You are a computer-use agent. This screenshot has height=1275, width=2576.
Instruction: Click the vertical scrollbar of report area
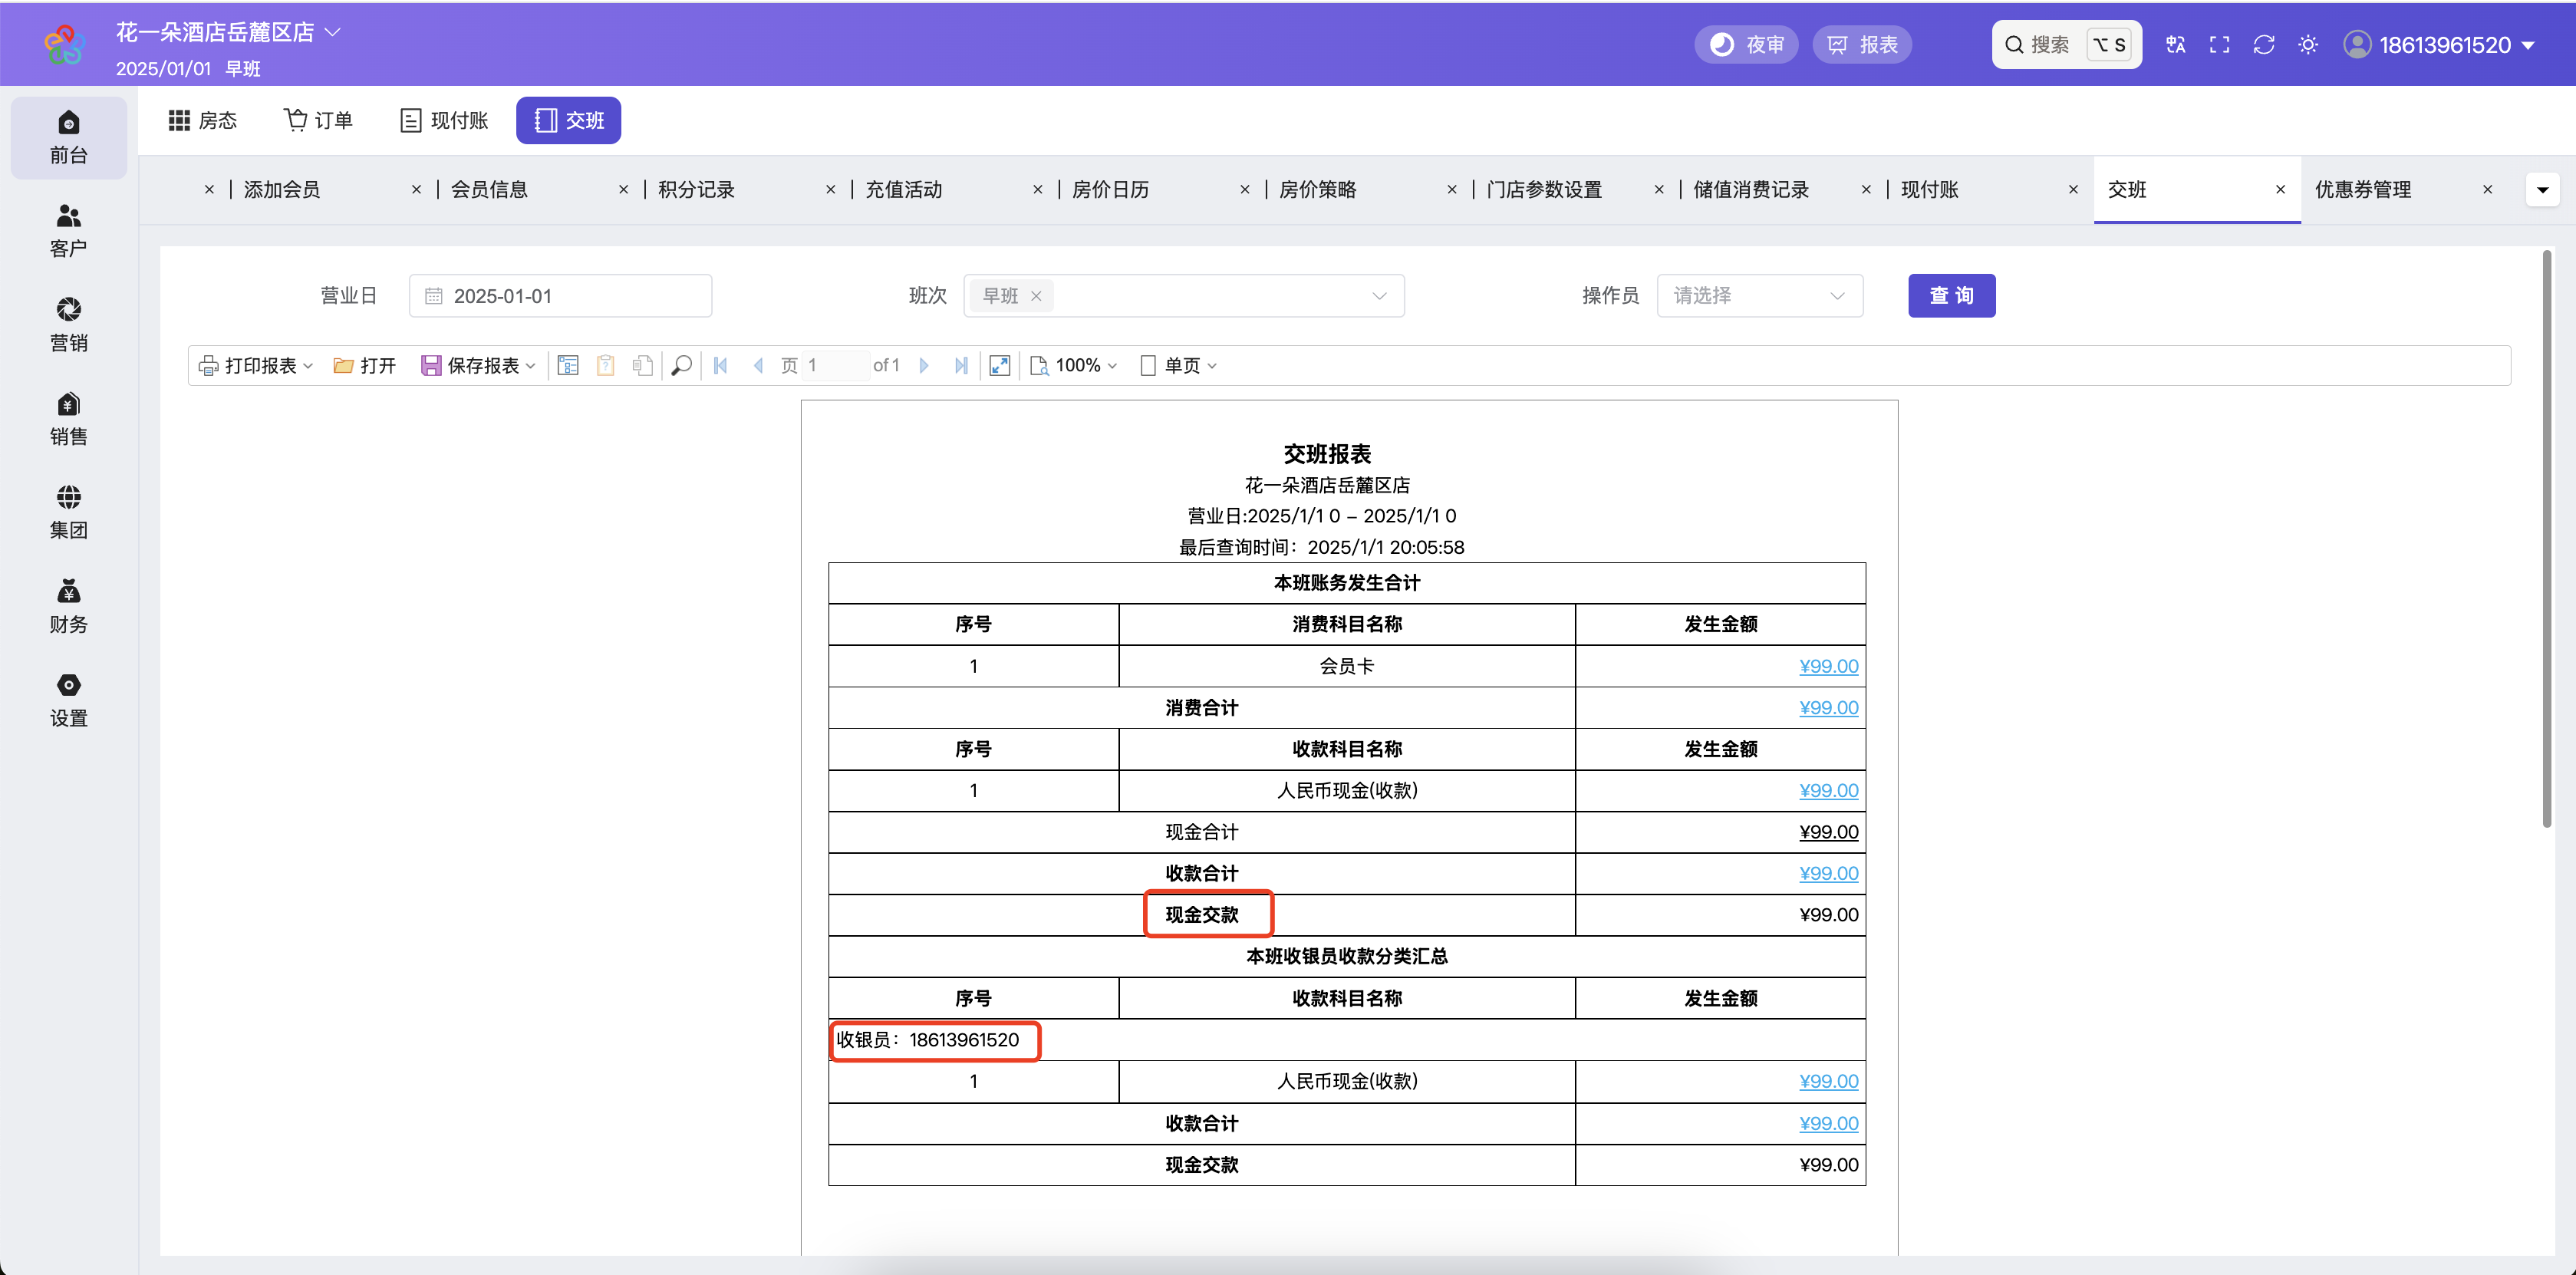(x=2546, y=540)
